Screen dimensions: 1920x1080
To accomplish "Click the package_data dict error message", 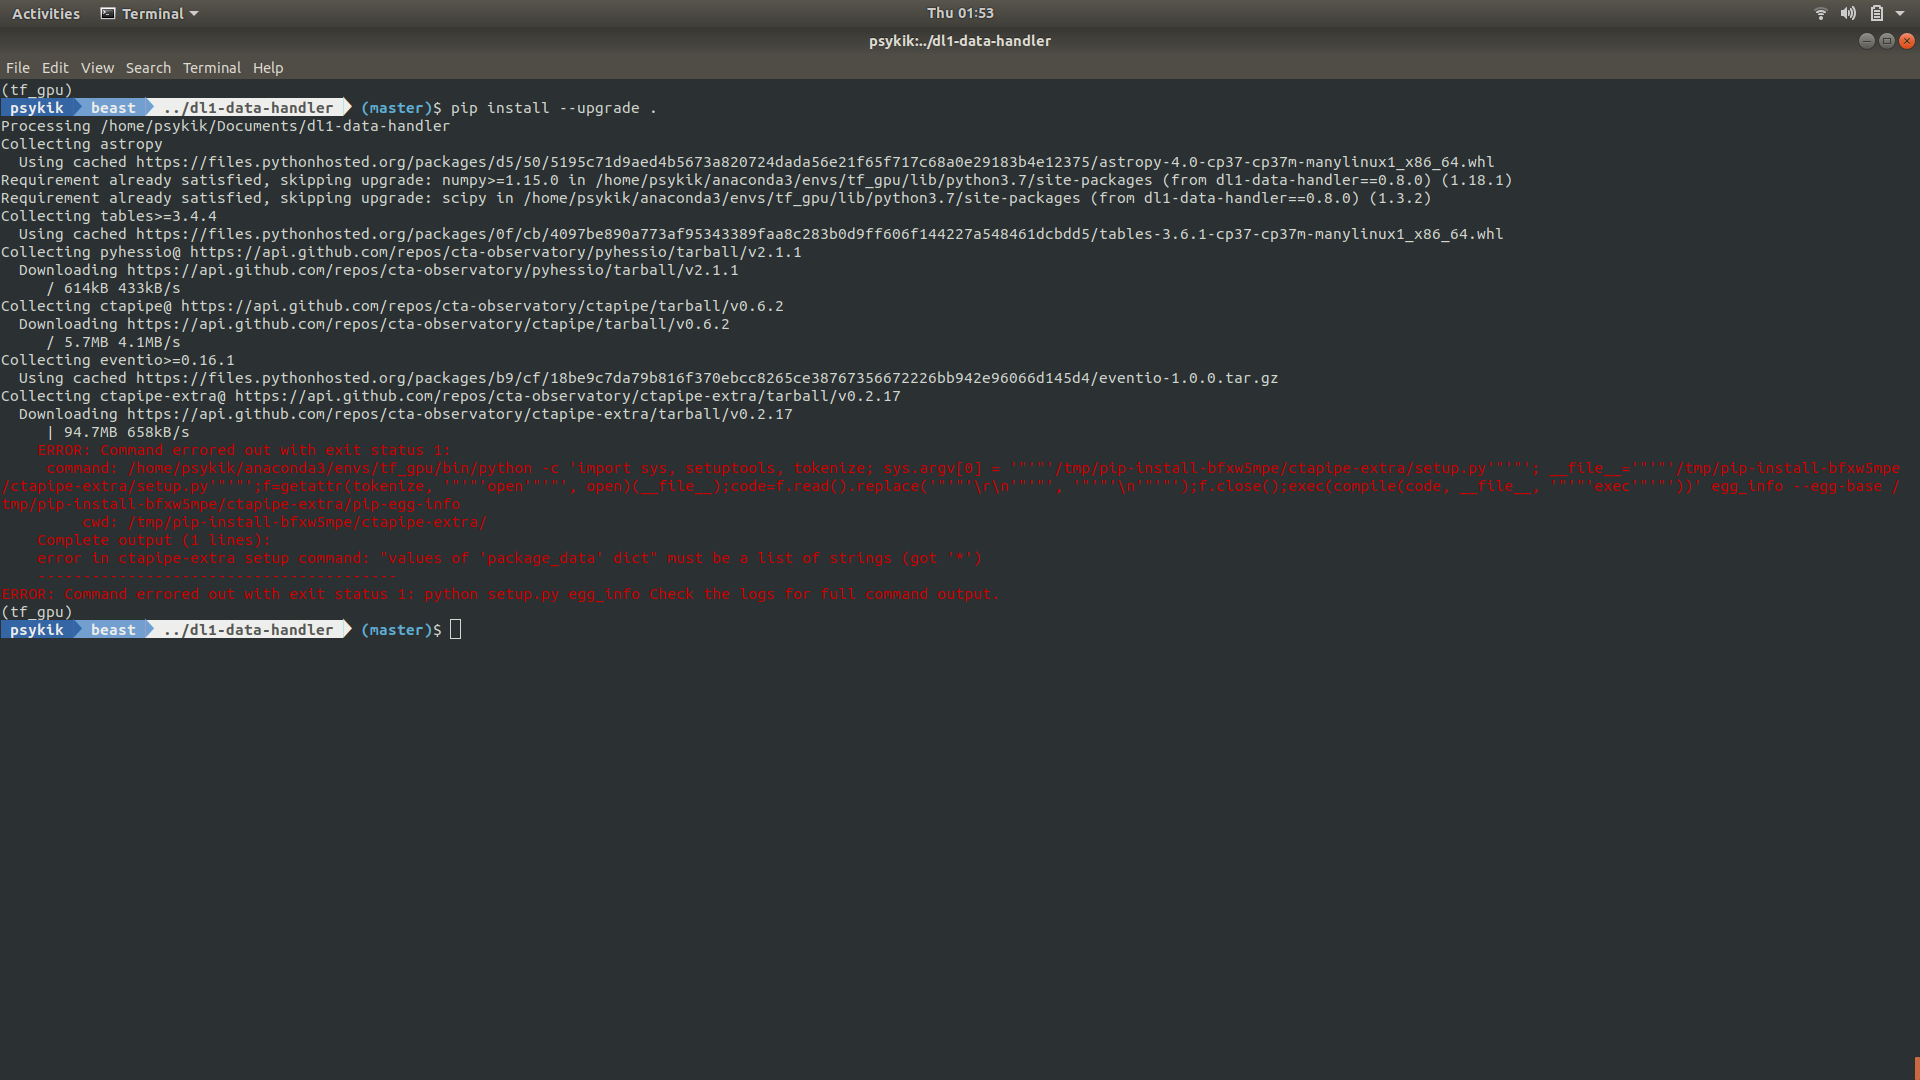I will pyautogui.click(x=510, y=558).
